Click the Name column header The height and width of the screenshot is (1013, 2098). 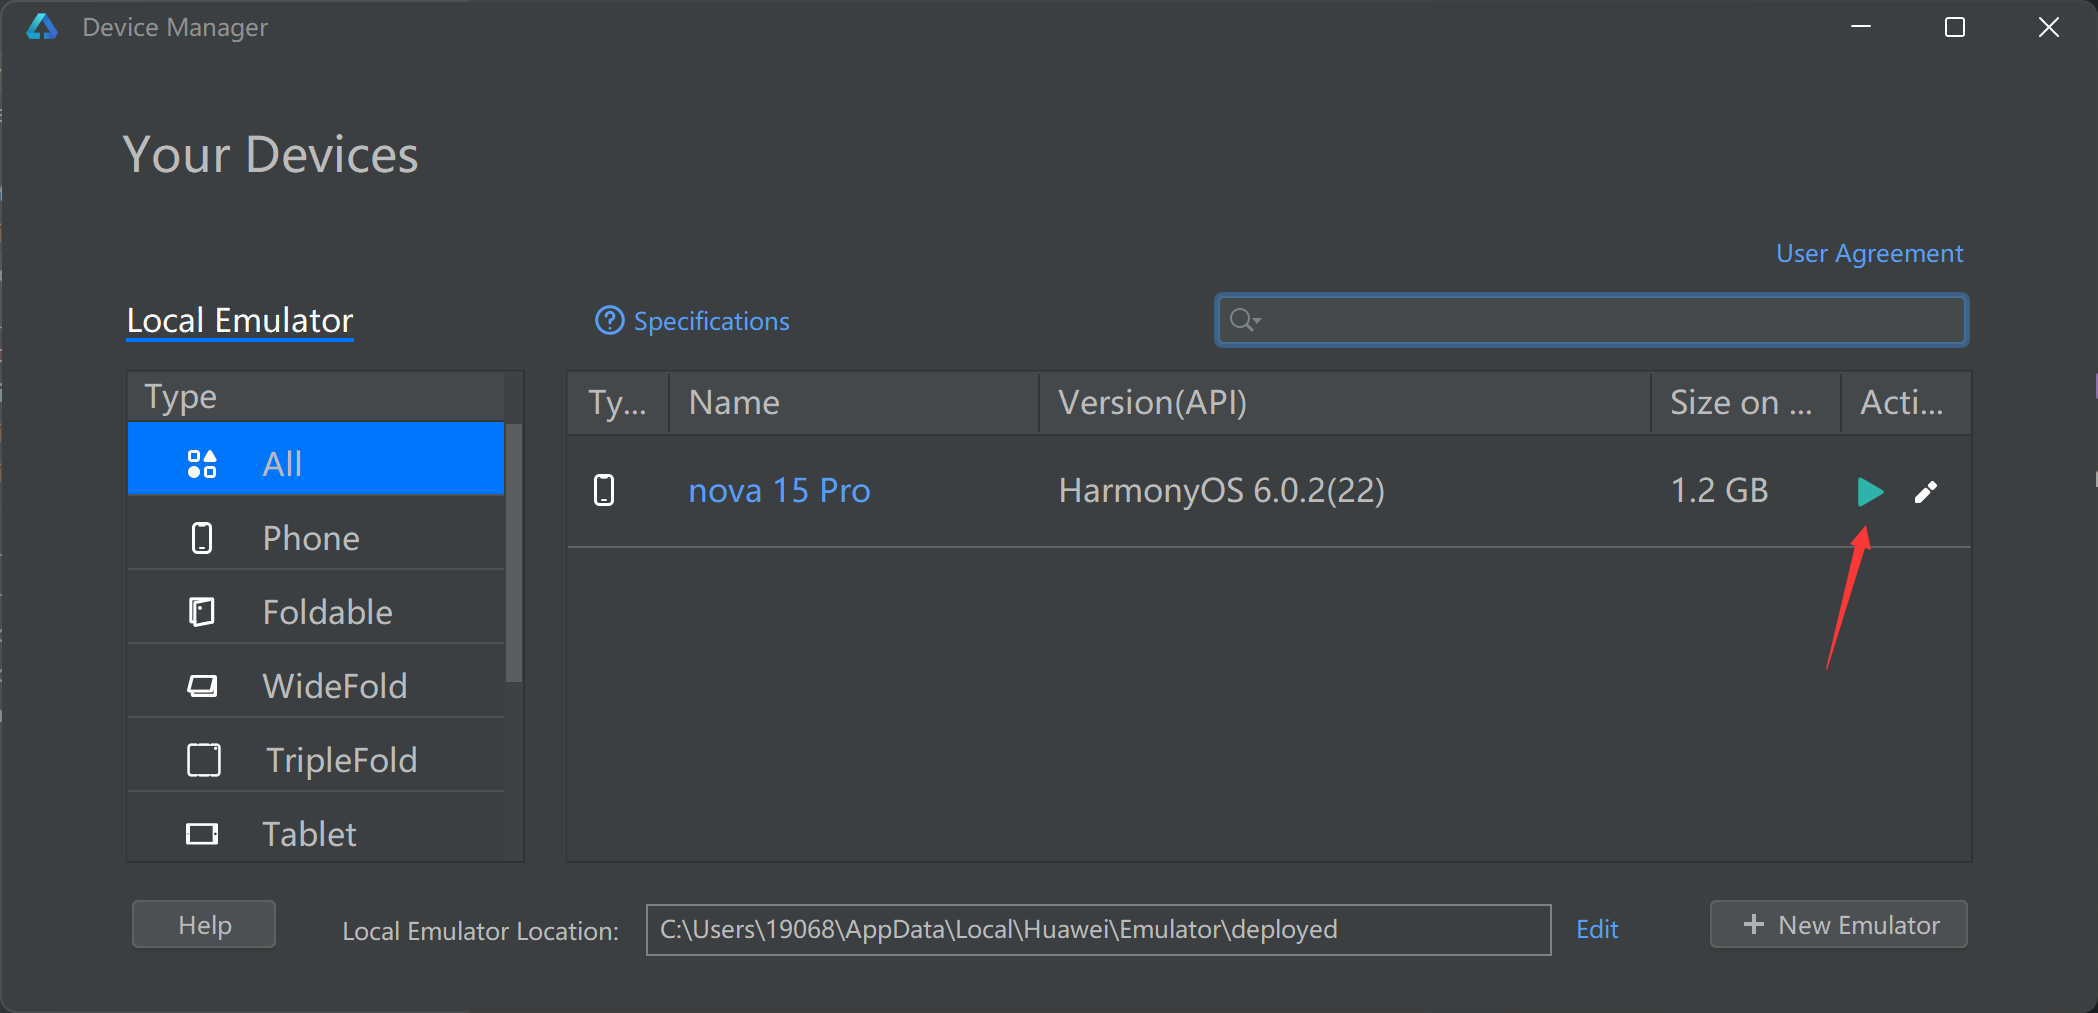tap(854, 403)
